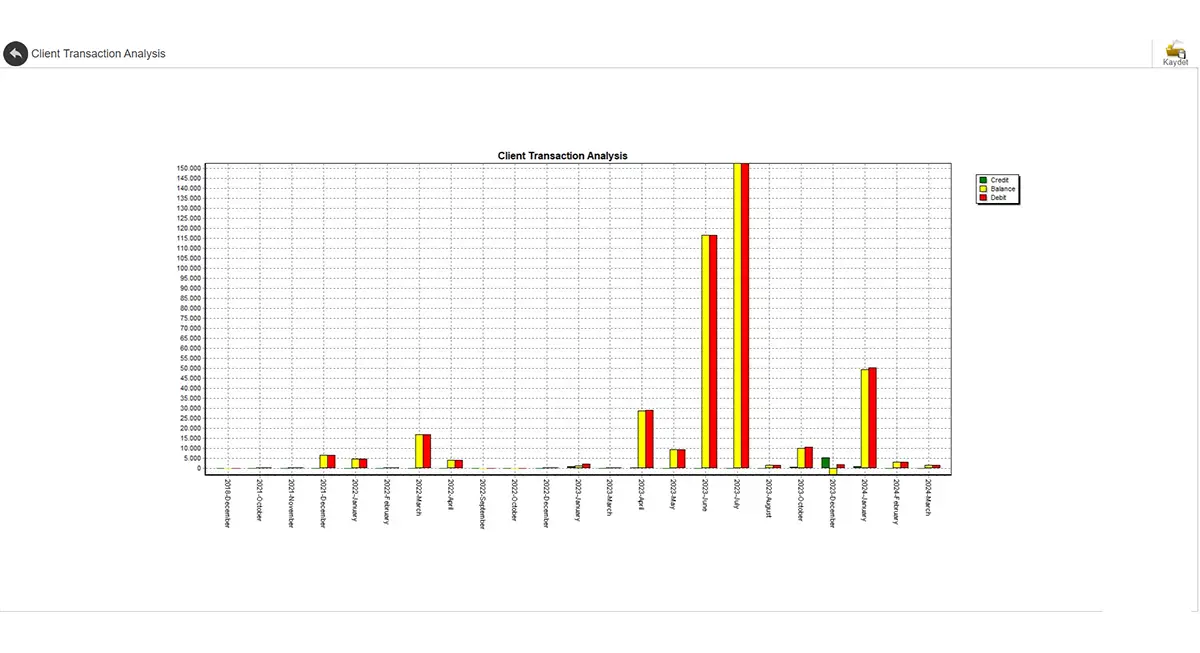Select the yellow 2024-January balance bar

865,419
